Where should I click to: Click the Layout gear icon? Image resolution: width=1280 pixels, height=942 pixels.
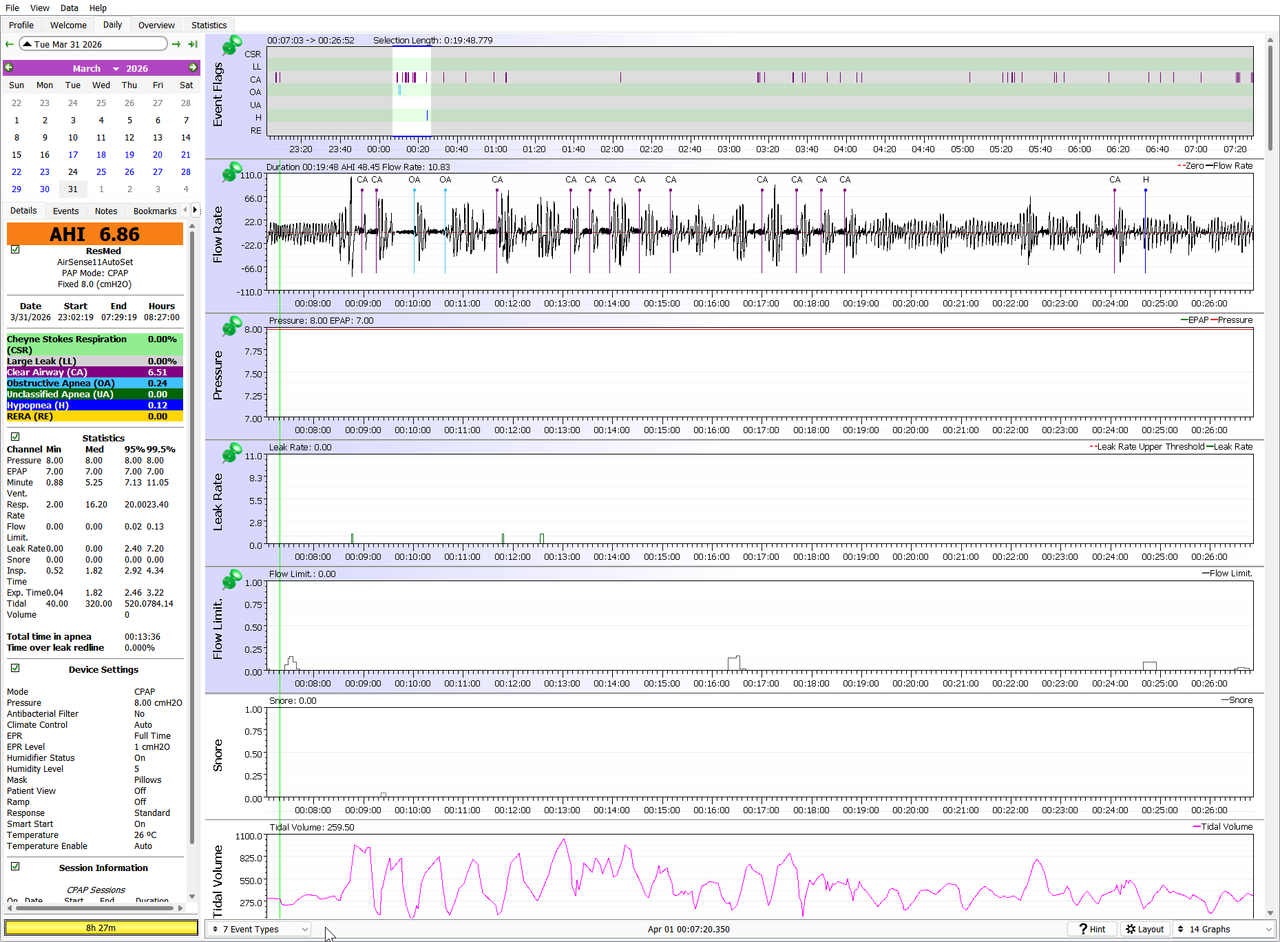click(1131, 929)
